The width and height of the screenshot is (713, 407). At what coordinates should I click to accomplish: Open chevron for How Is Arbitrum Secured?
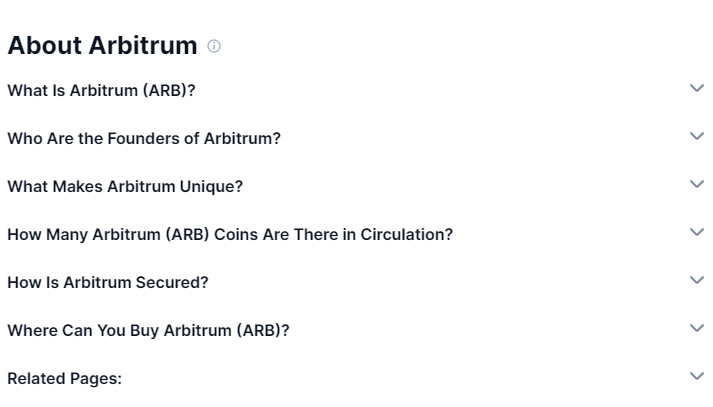[x=697, y=281]
